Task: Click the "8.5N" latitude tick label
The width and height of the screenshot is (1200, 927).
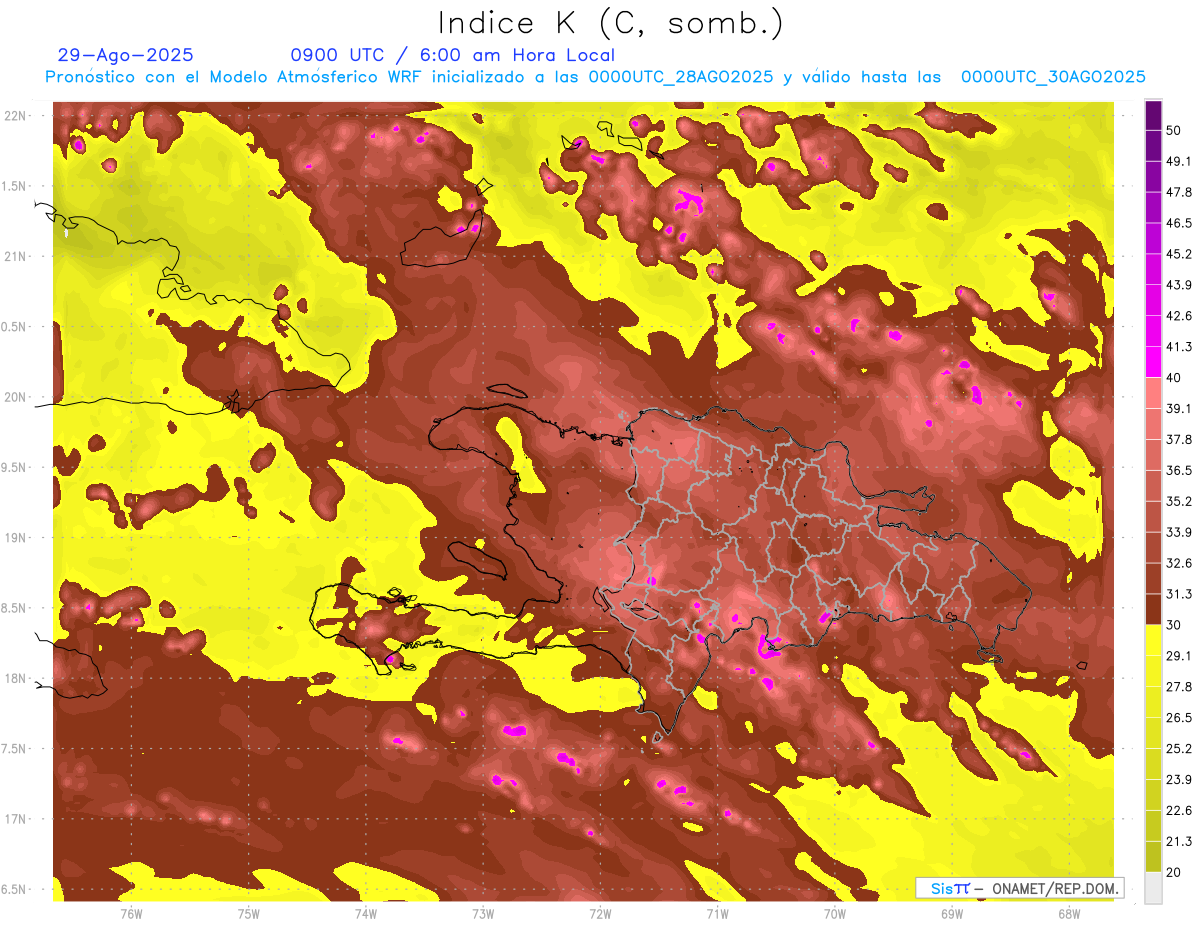Action: (x=15, y=608)
